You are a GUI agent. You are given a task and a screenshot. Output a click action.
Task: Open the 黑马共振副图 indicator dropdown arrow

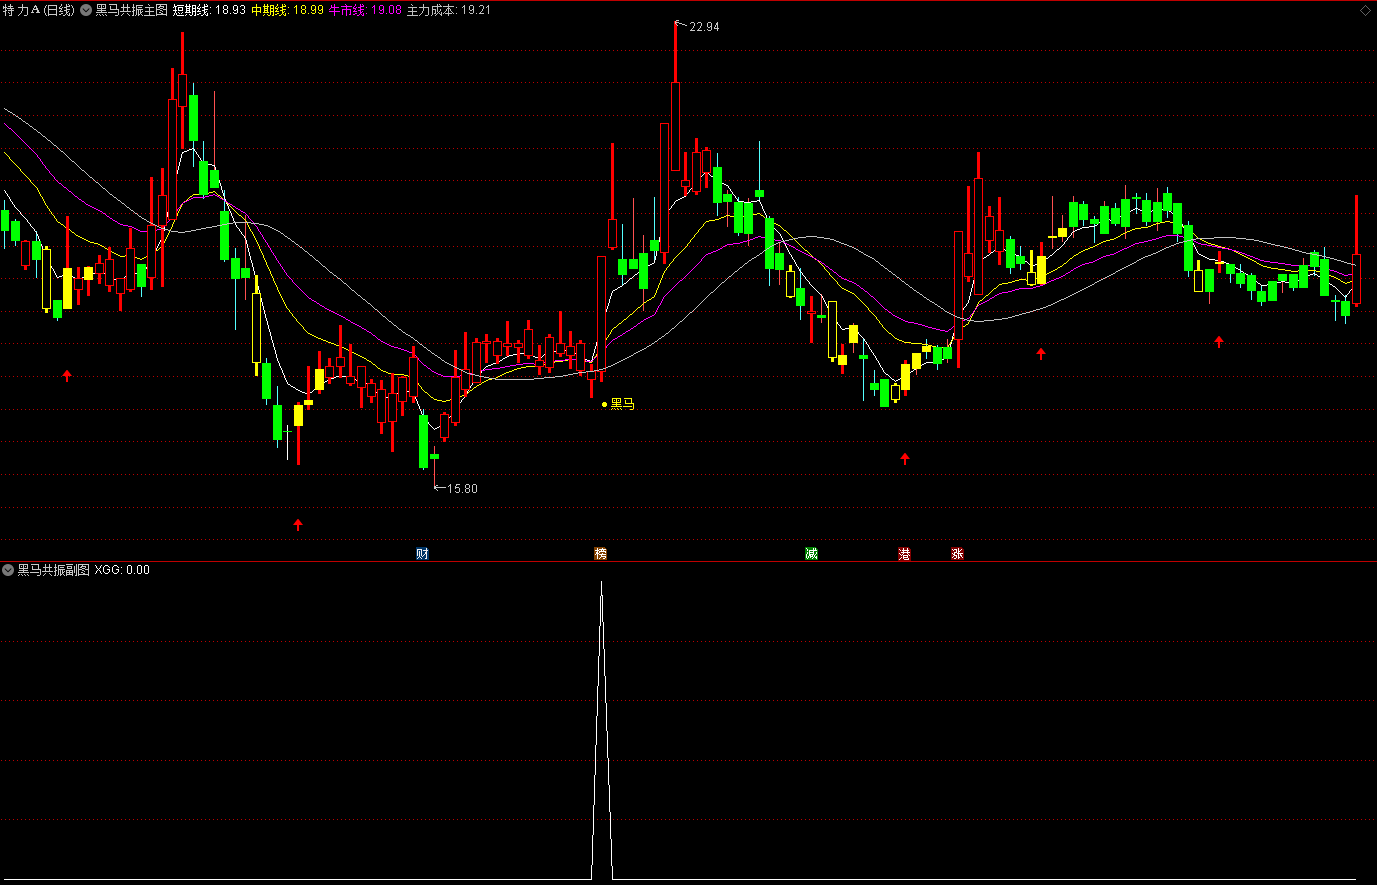(8, 570)
